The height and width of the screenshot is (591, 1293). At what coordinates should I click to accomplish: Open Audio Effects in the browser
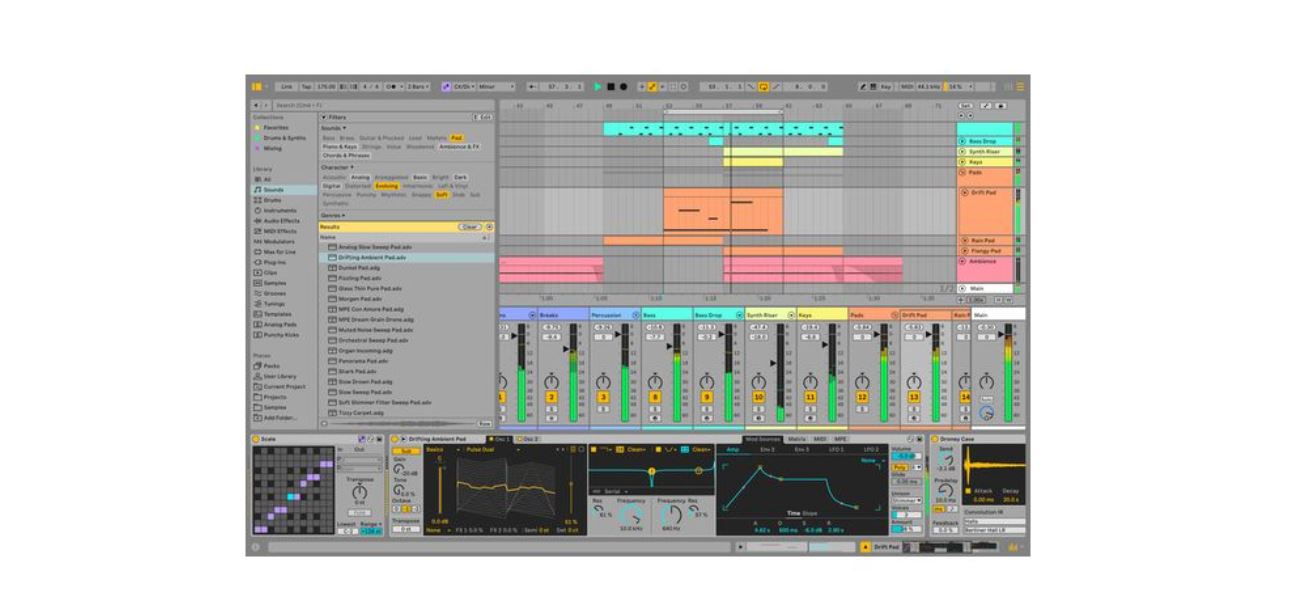coord(280,221)
